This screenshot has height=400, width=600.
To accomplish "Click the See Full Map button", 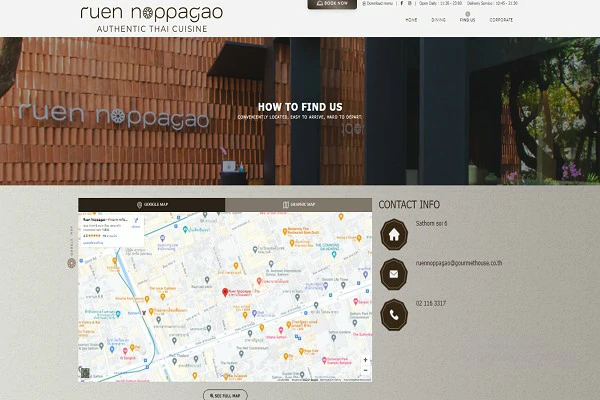I will point(225,395).
